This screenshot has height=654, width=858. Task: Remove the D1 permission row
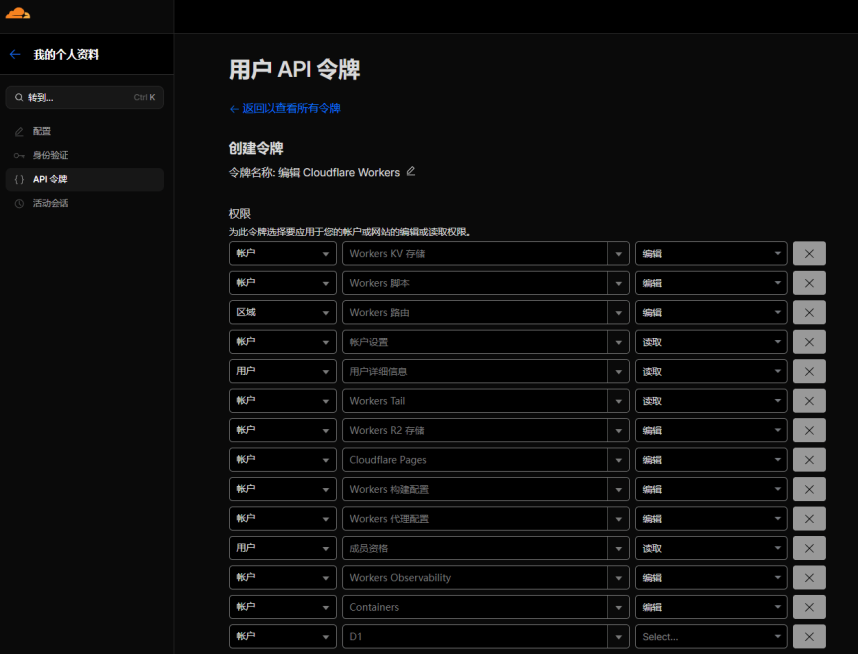click(809, 636)
